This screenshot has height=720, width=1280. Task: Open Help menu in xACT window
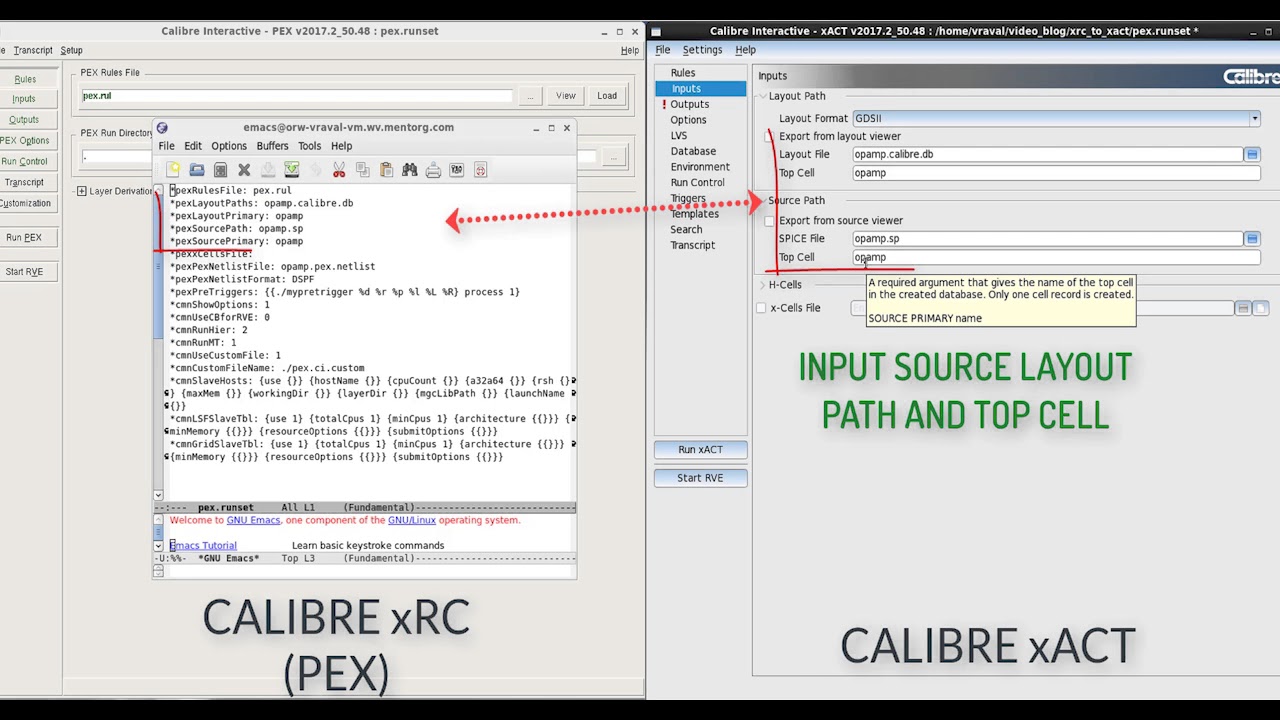click(746, 50)
